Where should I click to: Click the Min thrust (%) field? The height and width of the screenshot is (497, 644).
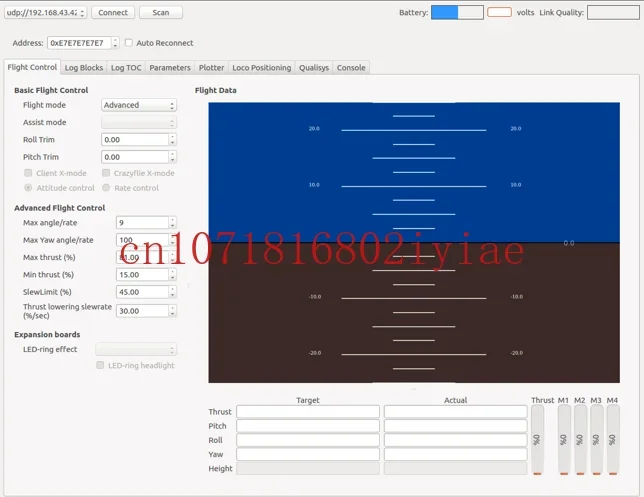pos(142,275)
